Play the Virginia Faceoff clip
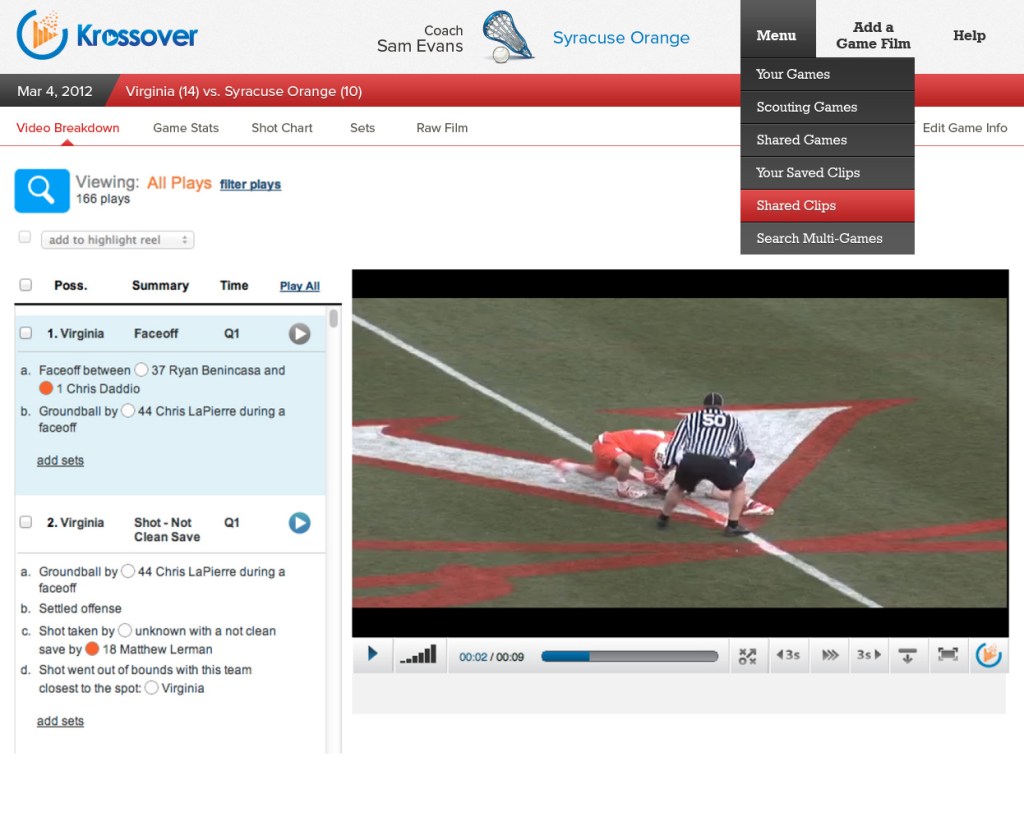Image resolution: width=1024 pixels, height=821 pixels. (299, 334)
